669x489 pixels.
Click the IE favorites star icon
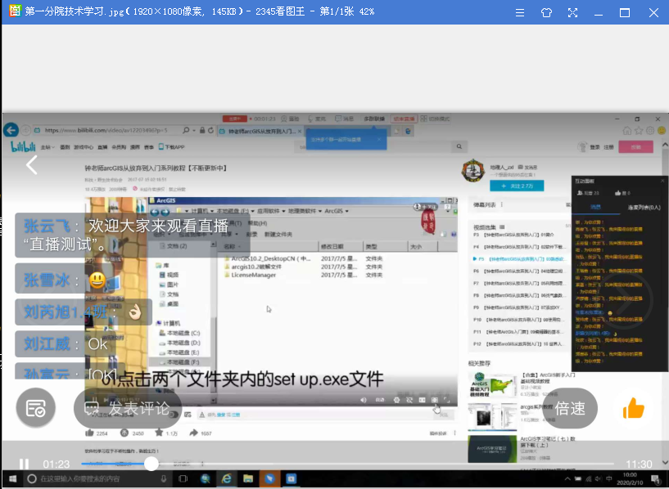pyautogui.click(x=638, y=131)
